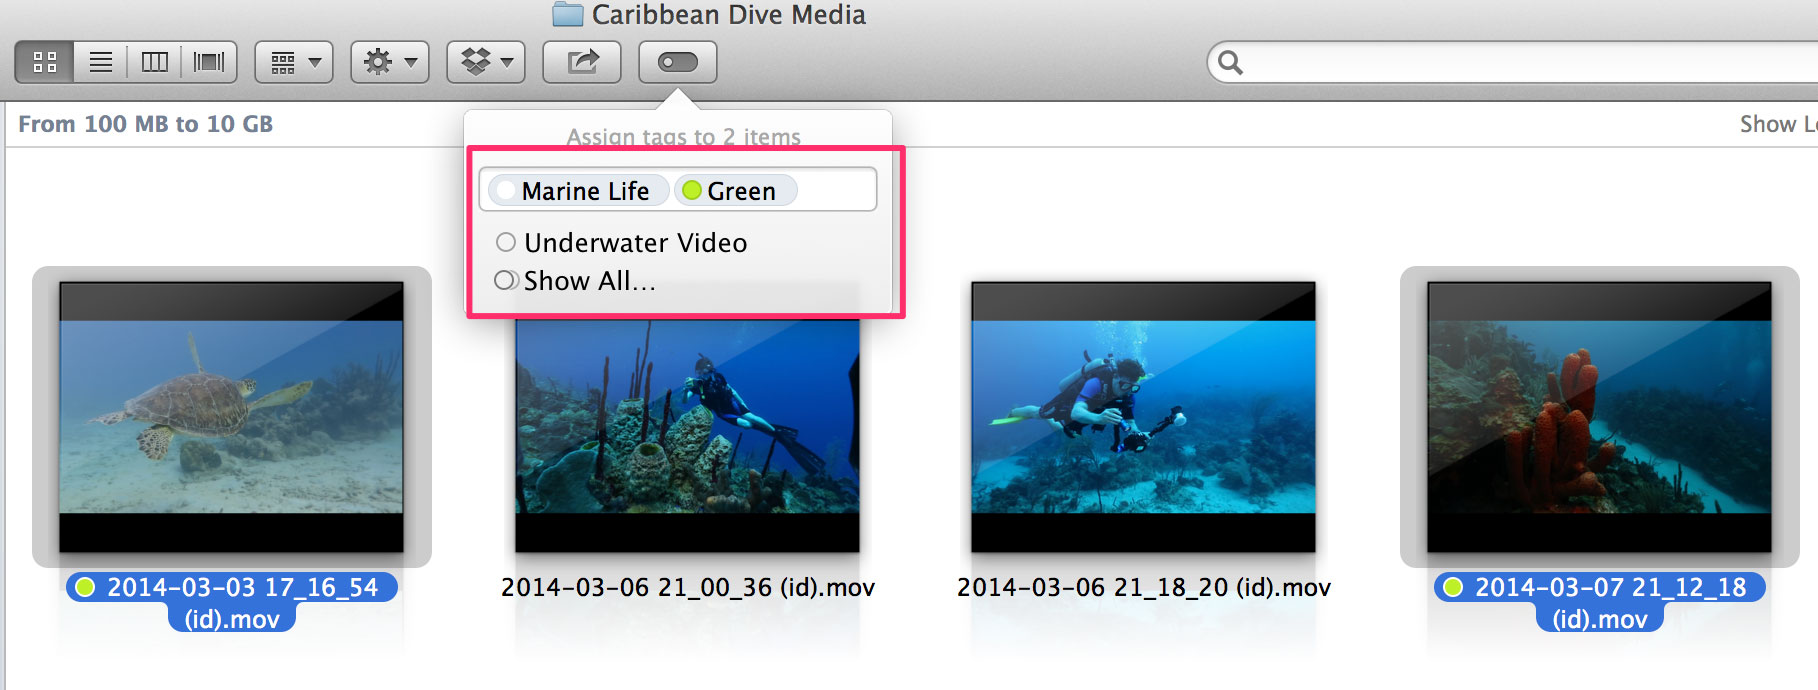Click the Caribbean Dive Media window title
Image resolution: width=1818 pixels, height=690 pixels.
click(x=729, y=14)
